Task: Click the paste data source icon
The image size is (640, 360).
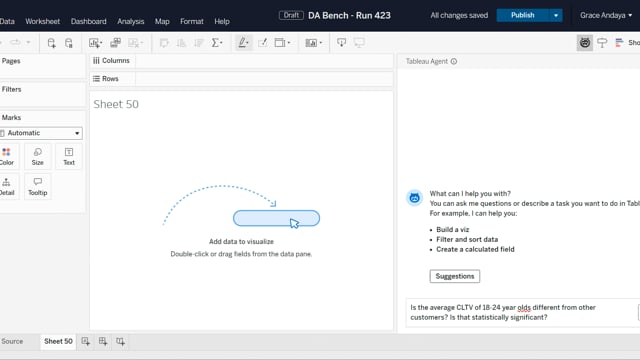Action: click(69, 43)
